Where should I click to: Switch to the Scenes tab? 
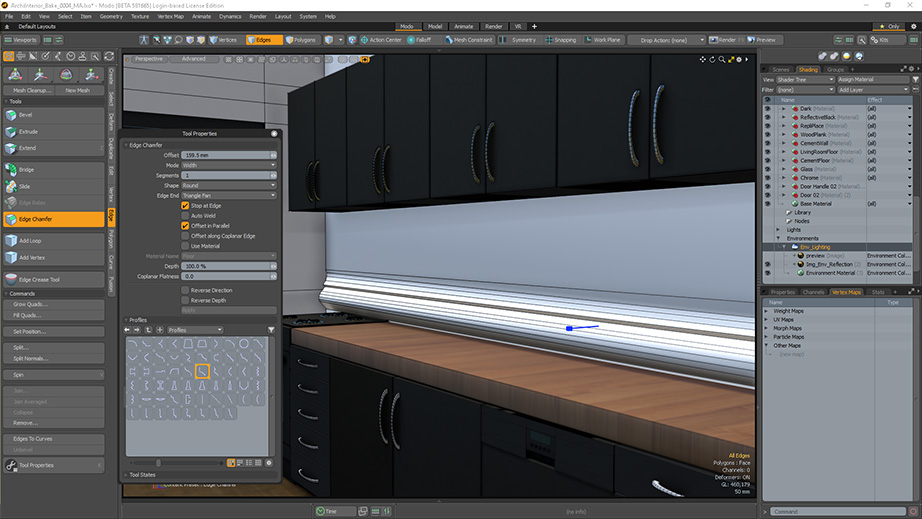pos(781,70)
